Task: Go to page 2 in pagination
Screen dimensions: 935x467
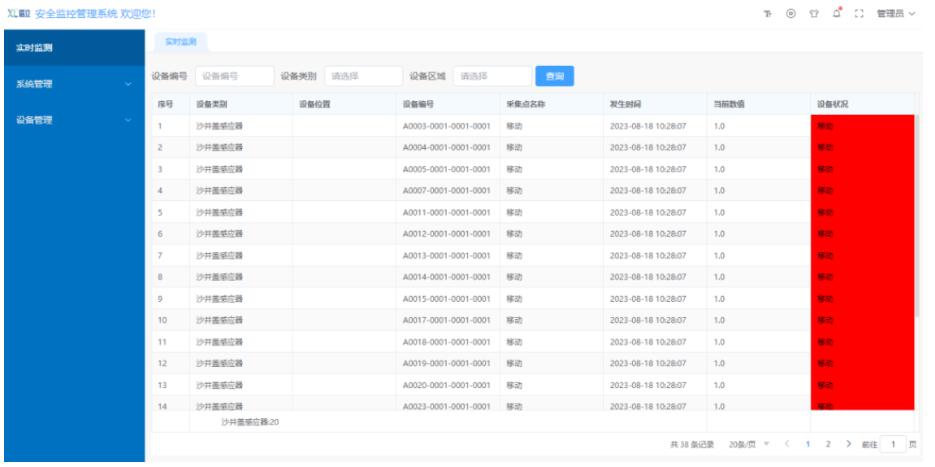Action: coord(828,443)
